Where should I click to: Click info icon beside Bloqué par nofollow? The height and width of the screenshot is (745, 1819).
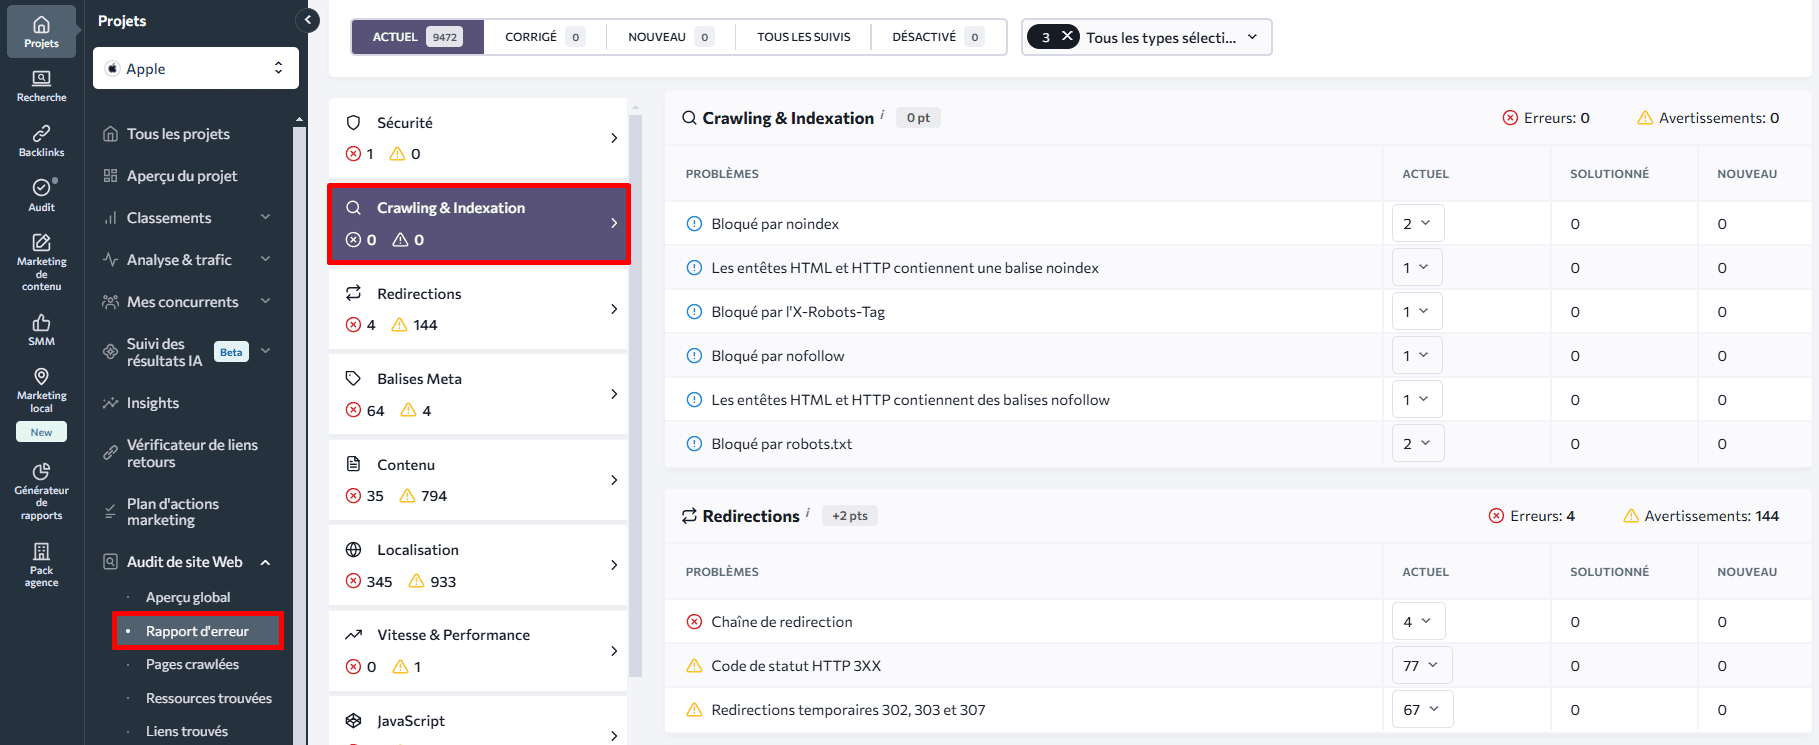tap(694, 356)
